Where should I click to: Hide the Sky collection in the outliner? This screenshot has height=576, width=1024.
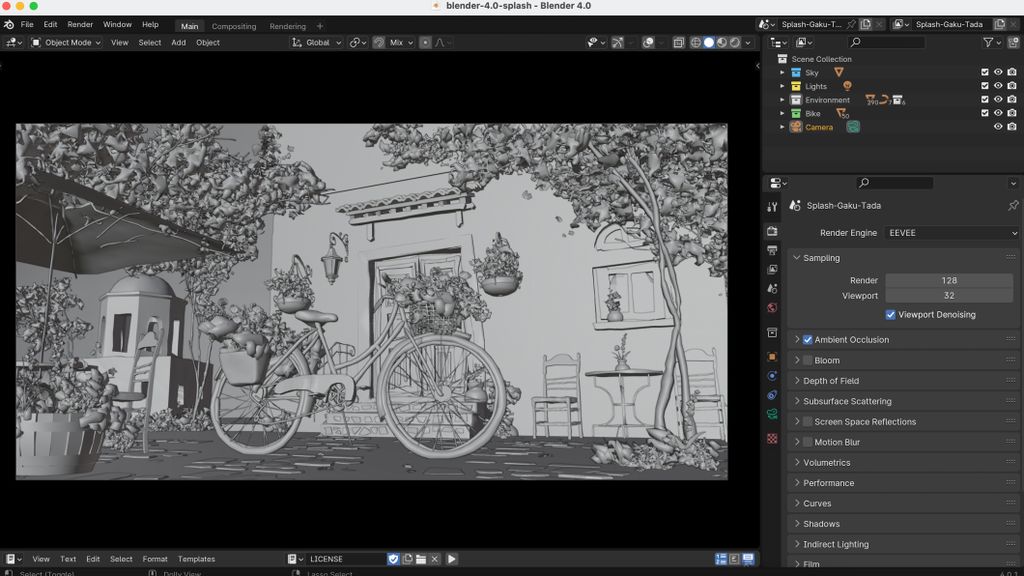click(x=996, y=72)
